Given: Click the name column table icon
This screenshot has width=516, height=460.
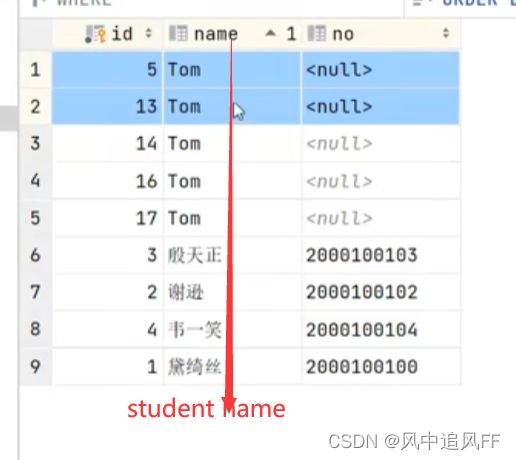Looking at the screenshot, I should click(178, 33).
